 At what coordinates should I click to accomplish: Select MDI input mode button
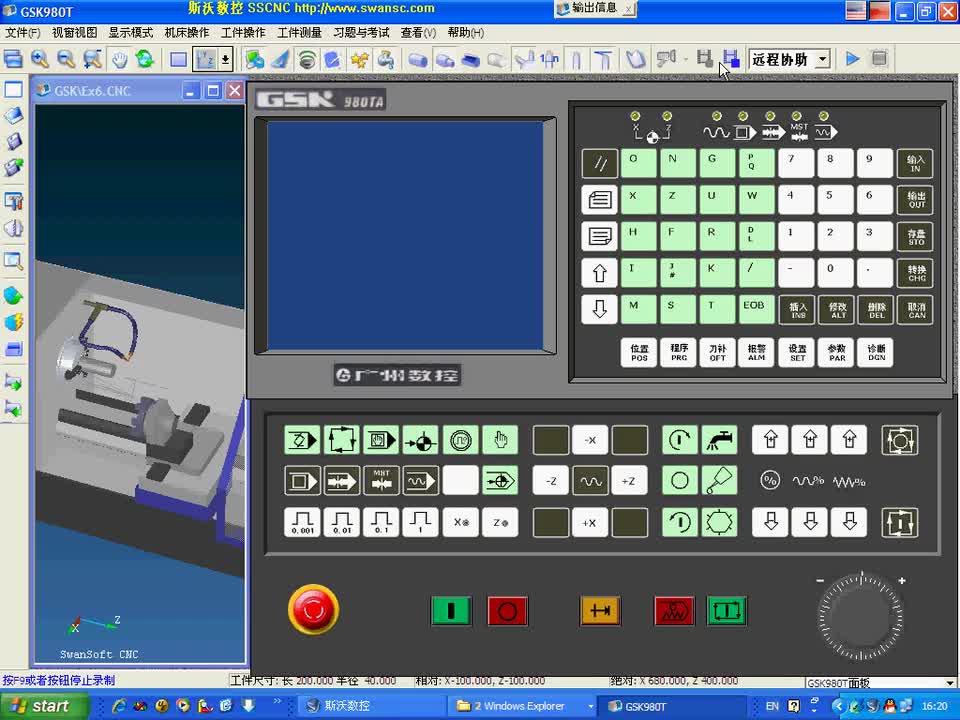point(381,440)
